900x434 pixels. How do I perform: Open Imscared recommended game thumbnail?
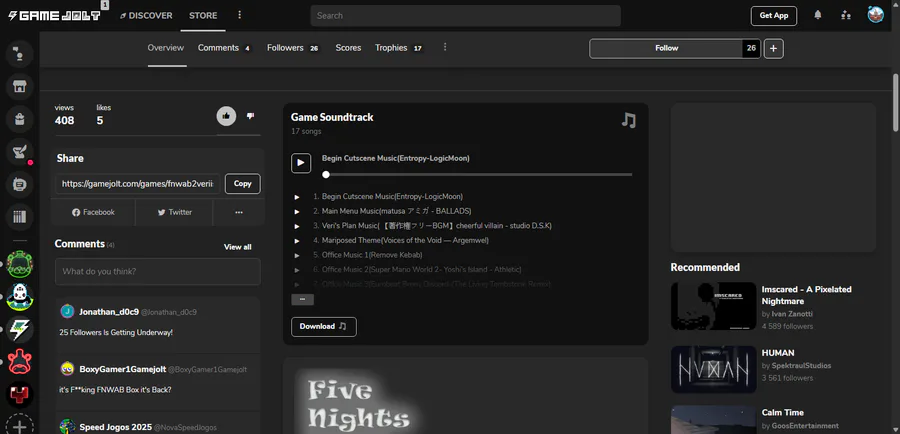point(713,306)
